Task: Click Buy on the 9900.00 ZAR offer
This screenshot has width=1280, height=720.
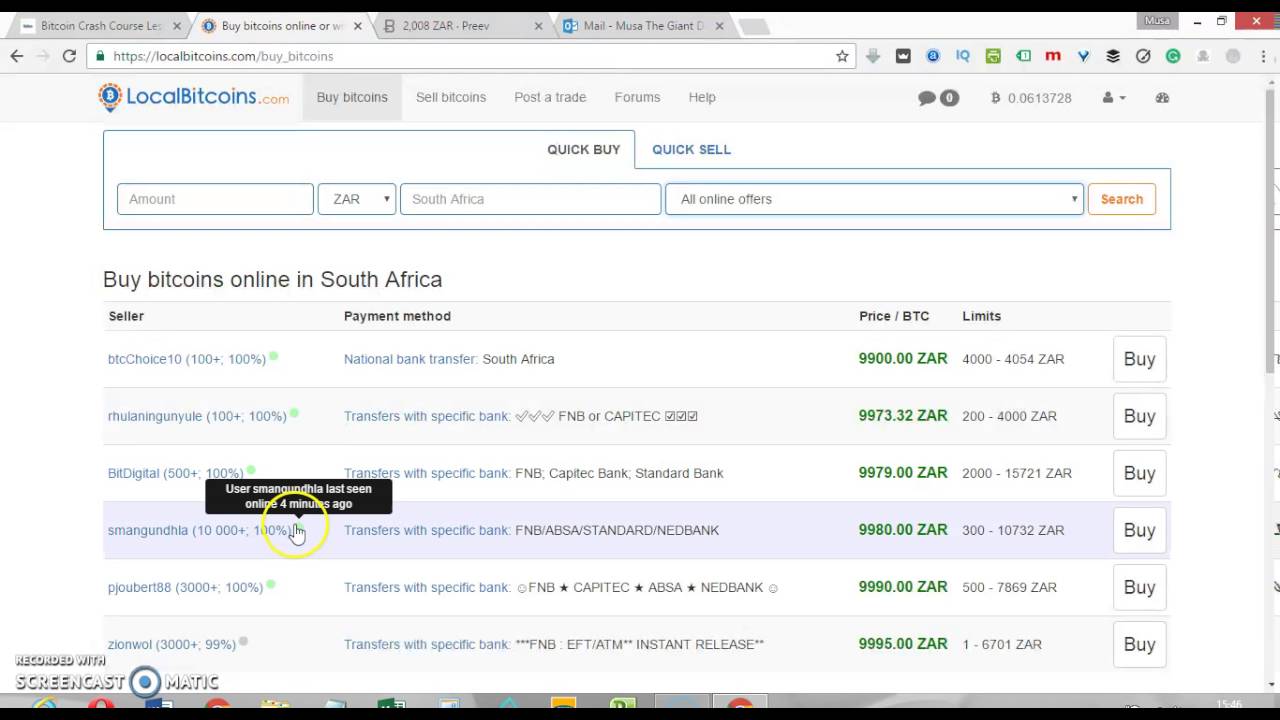Action: 1139,359
